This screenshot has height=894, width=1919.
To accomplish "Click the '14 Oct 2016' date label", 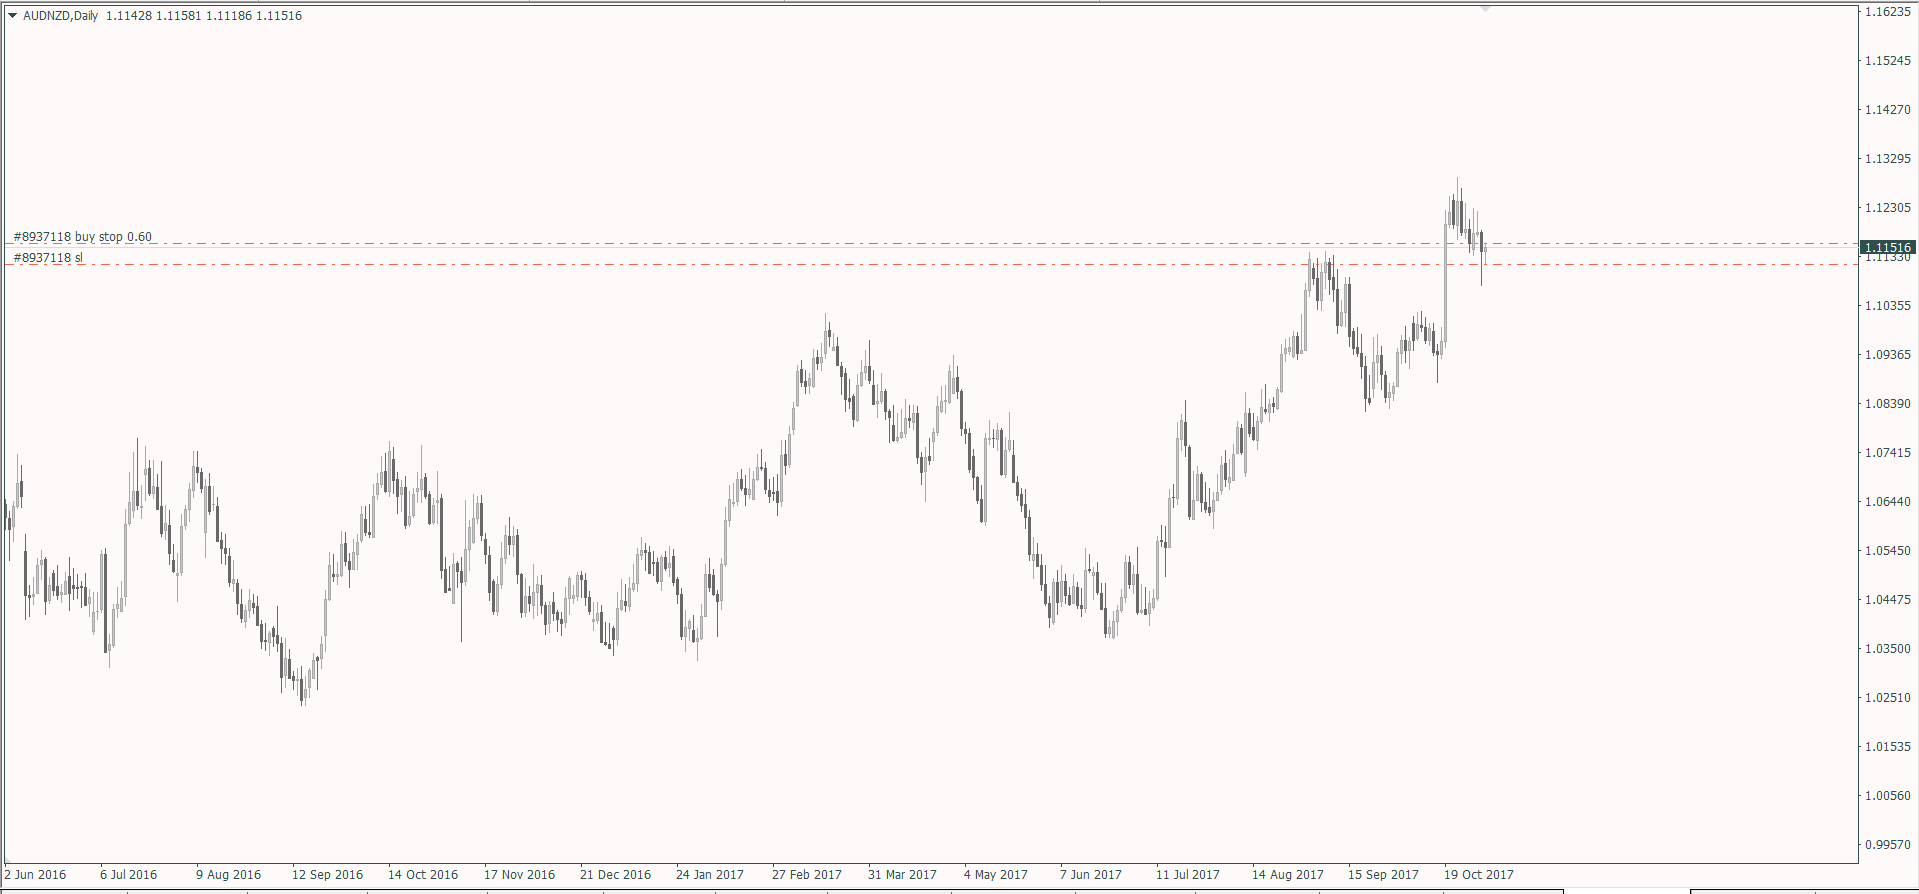I will 423,875.
